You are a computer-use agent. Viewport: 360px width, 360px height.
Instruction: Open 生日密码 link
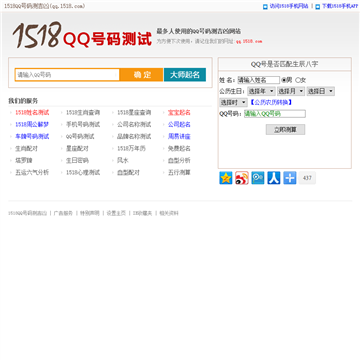77,161
